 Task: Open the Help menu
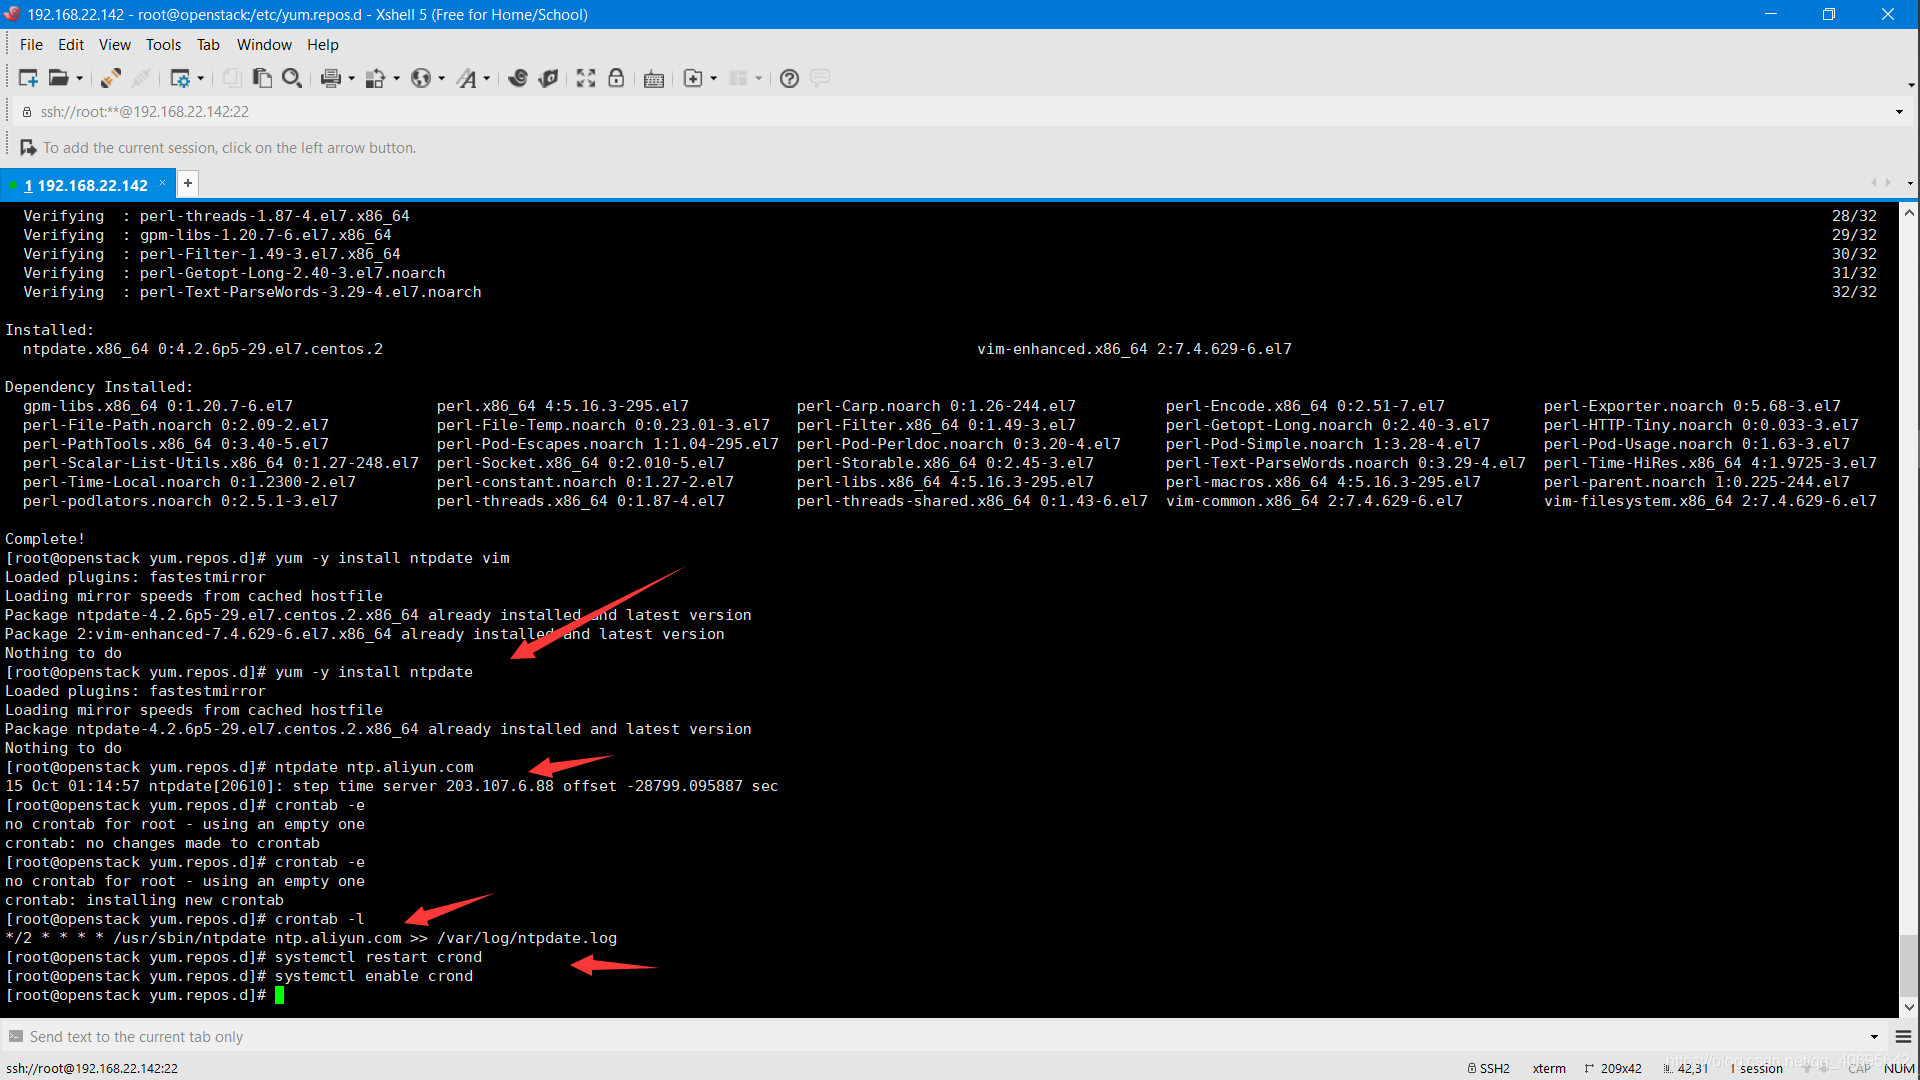(323, 44)
